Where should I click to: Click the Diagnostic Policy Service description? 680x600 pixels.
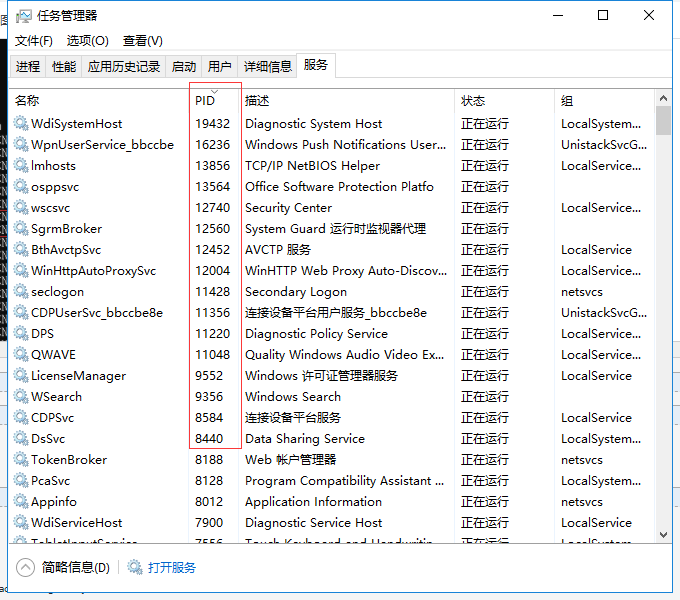(x=316, y=334)
